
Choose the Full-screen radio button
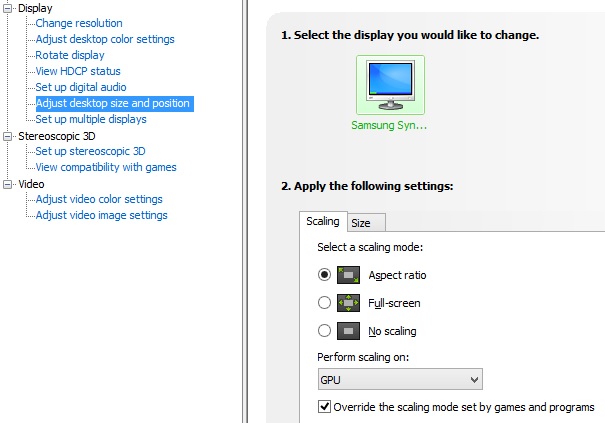pyautogui.click(x=324, y=302)
